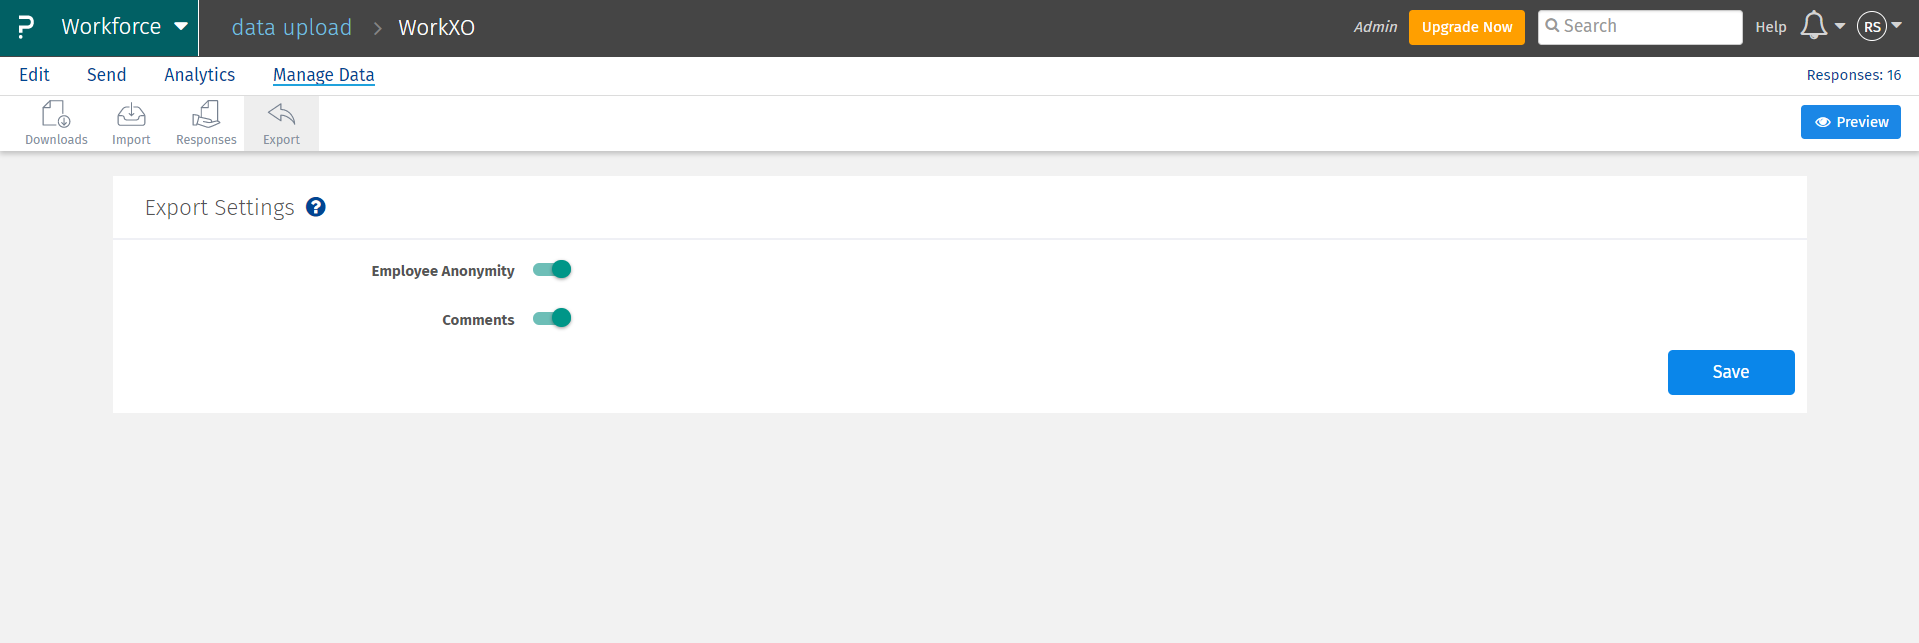
Task: Click the Search input field
Action: [x=1640, y=27]
